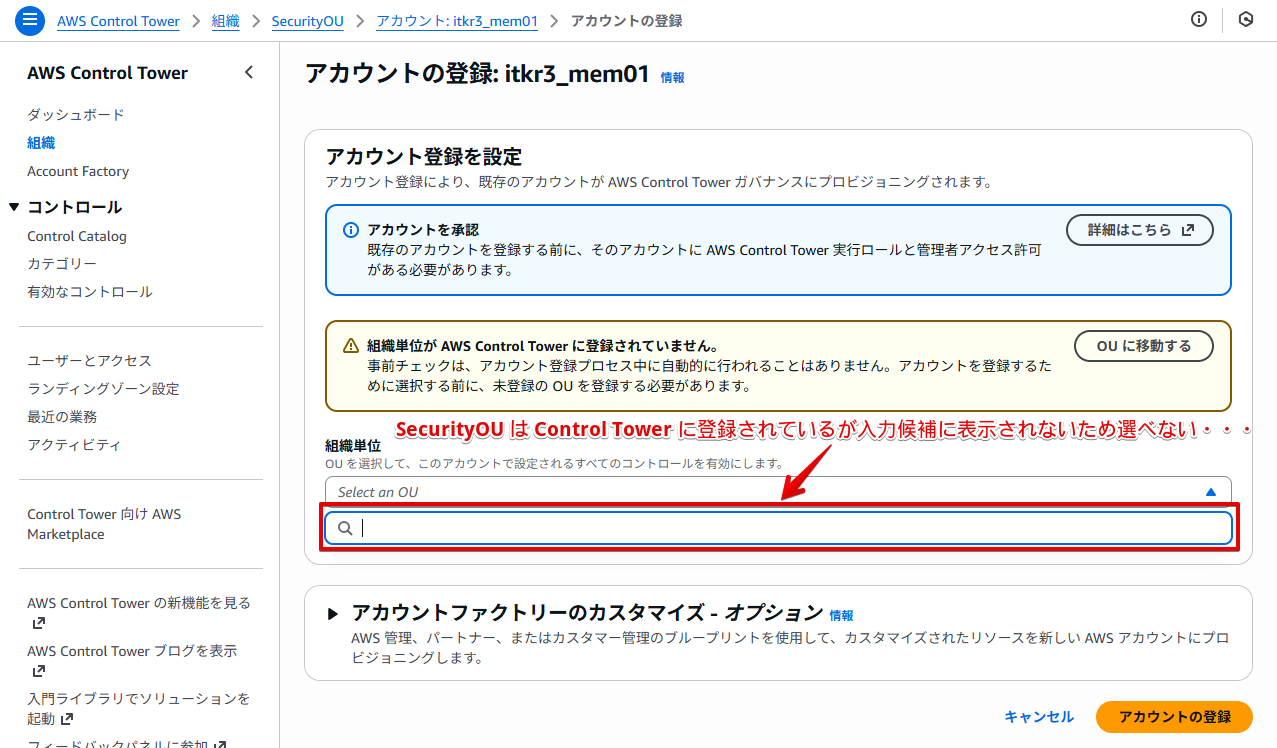Select 組織 in the sidebar
Image resolution: width=1277 pixels, height=748 pixels.
pyautogui.click(x=41, y=143)
